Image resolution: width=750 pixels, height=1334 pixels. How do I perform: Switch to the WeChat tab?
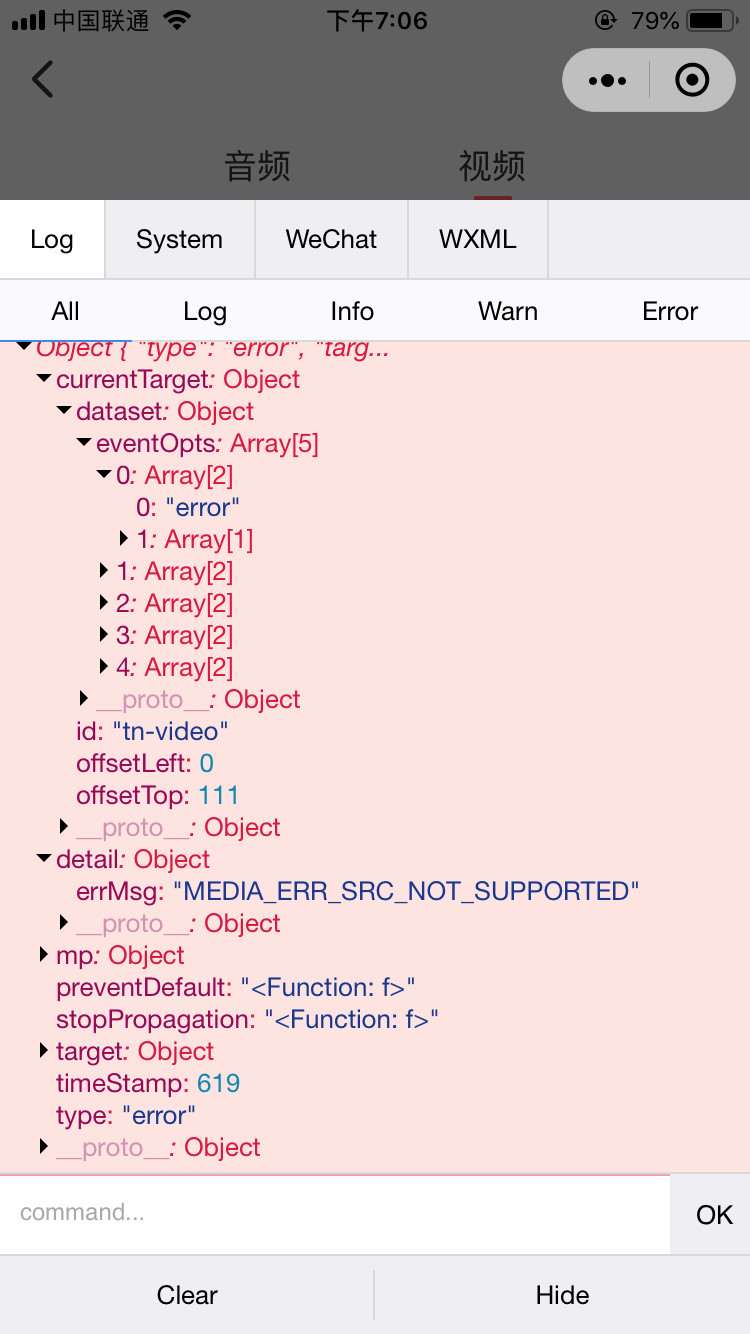tap(331, 240)
